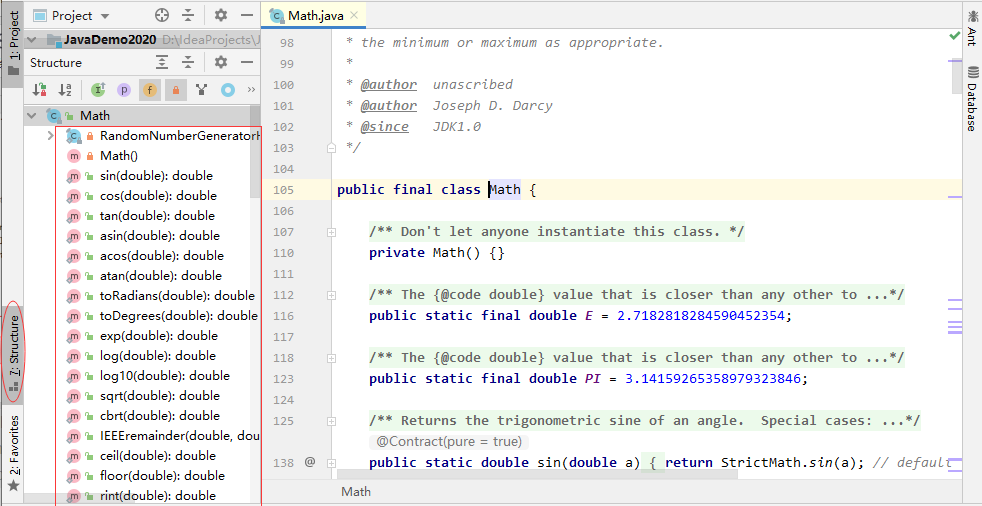
Task: Open the 2: Favorites tool window tab
Action: (x=13, y=452)
